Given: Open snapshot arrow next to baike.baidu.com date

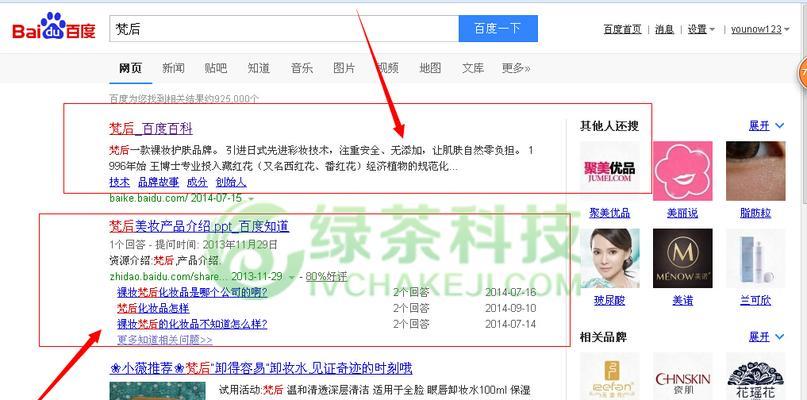Looking at the screenshot, I should click(251, 198).
